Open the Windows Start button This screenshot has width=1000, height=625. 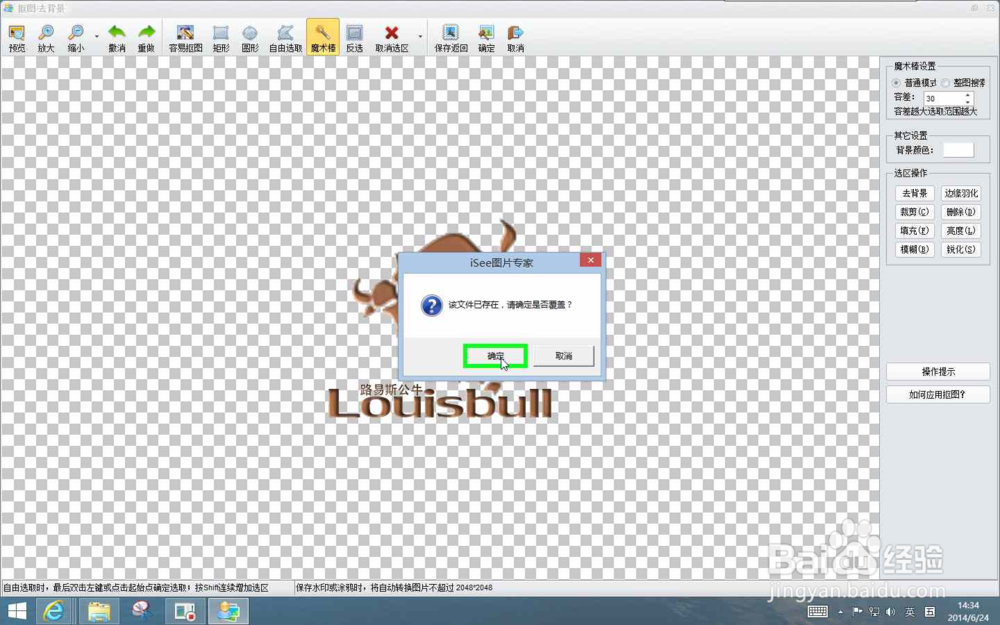pos(17,611)
